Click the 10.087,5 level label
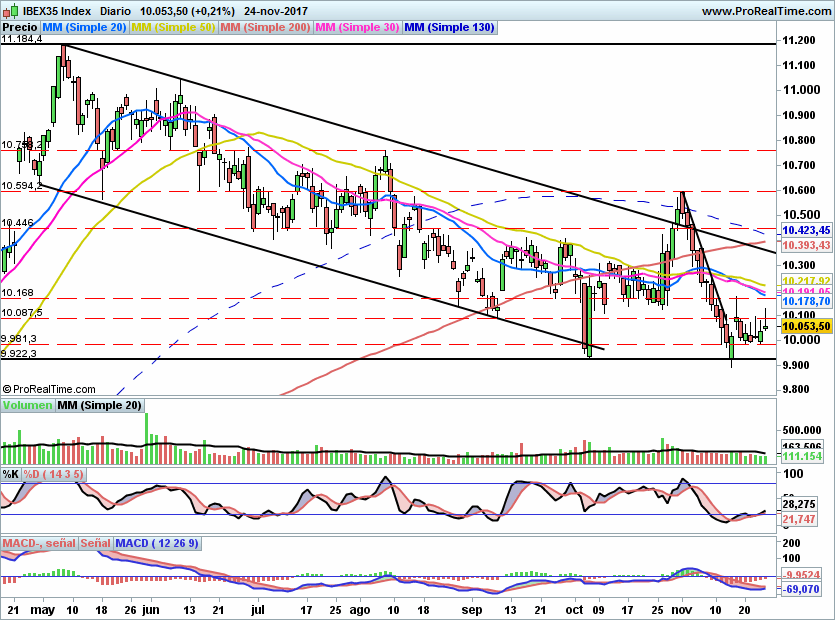Image resolution: width=835 pixels, height=620 pixels. click(x=21, y=313)
